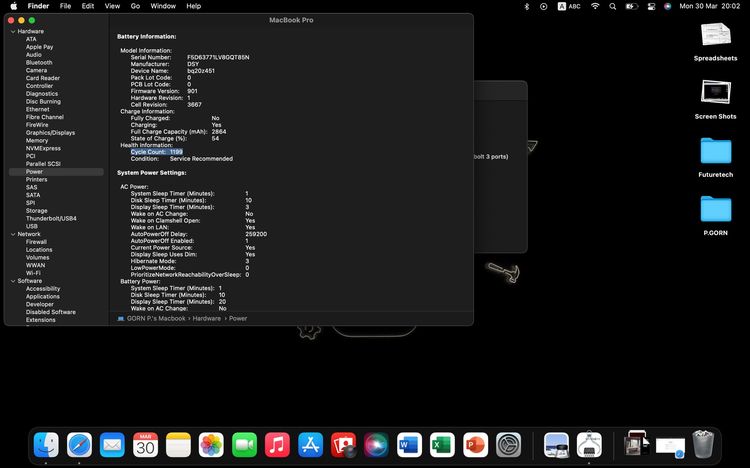Open FaceTime from the Dock

click(x=244, y=445)
